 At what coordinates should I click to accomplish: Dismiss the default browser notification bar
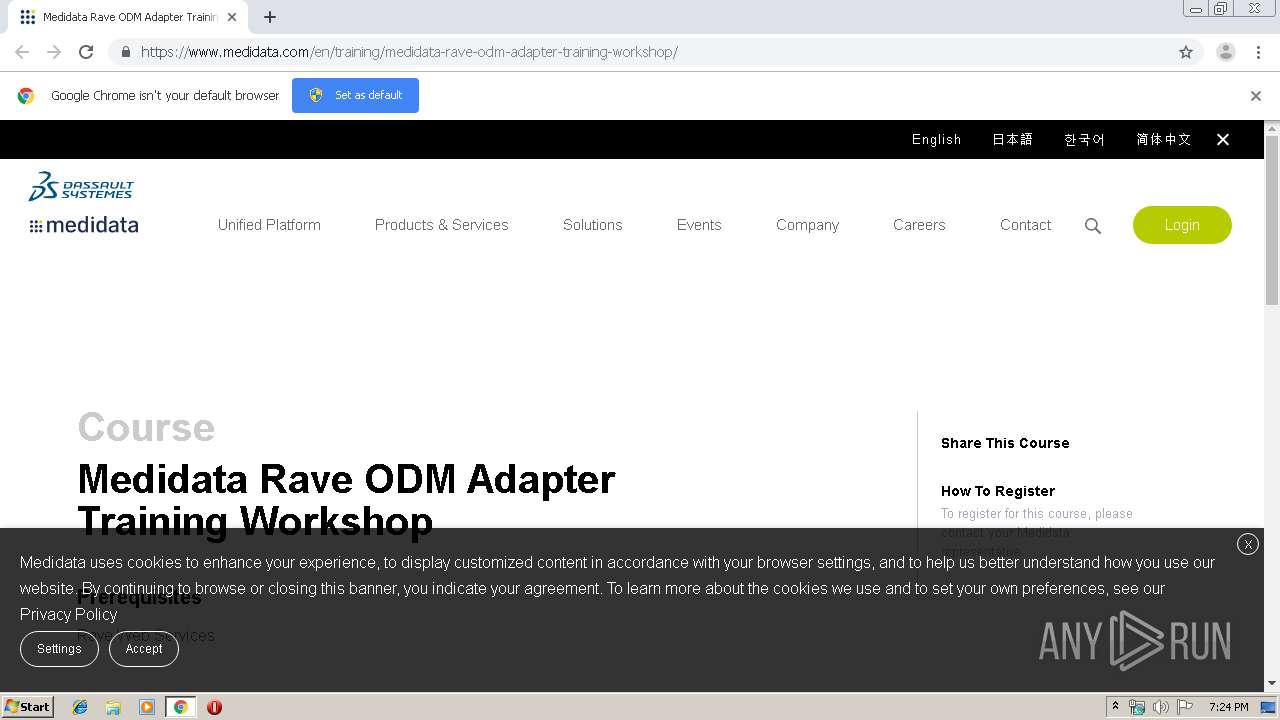pyautogui.click(x=1256, y=96)
